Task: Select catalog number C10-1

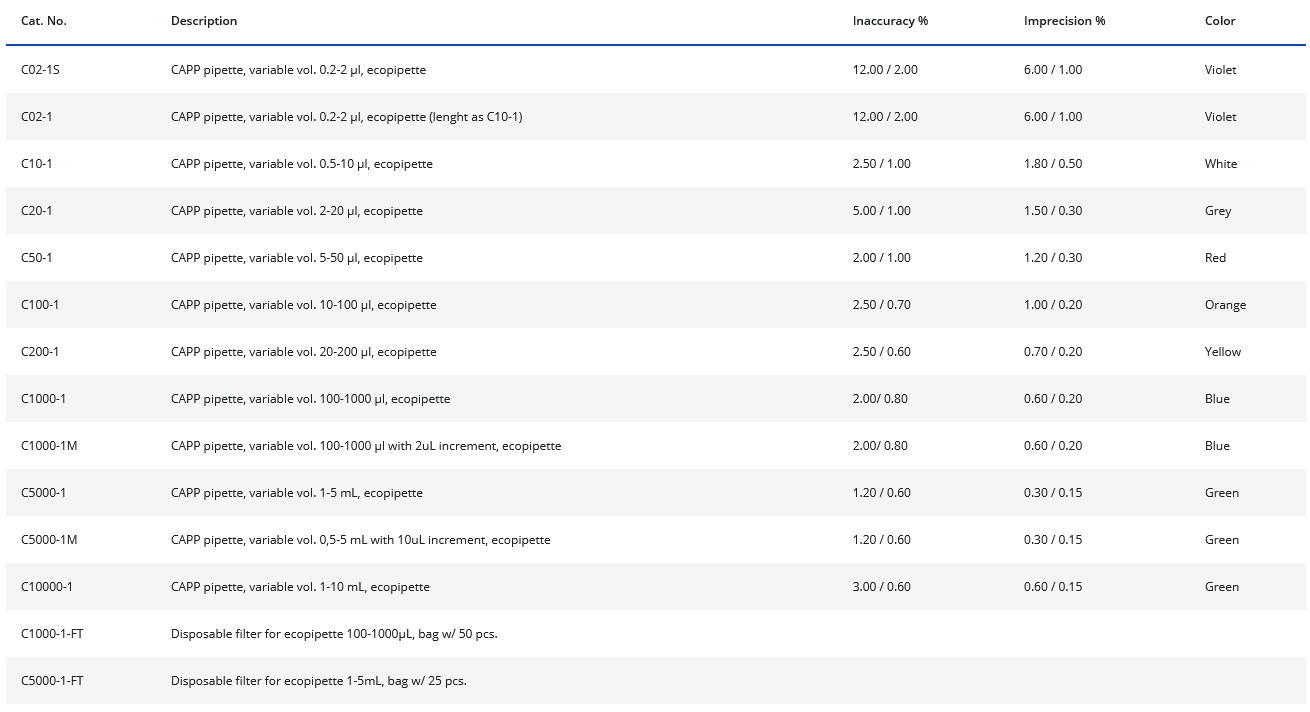Action: pos(37,164)
